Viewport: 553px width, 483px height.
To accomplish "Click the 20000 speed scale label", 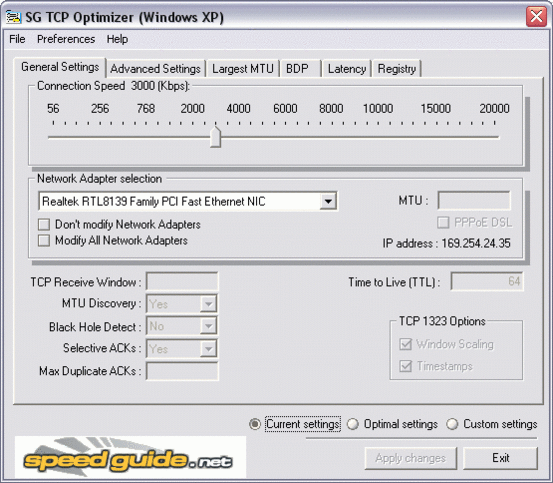I will tap(494, 109).
